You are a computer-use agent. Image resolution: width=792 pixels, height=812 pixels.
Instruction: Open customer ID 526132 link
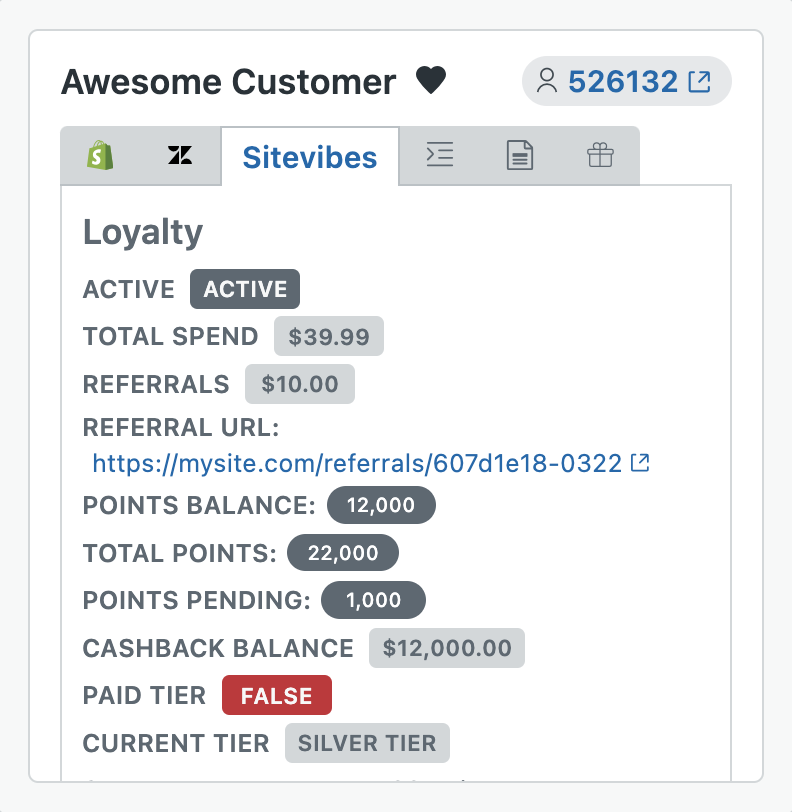tap(623, 81)
